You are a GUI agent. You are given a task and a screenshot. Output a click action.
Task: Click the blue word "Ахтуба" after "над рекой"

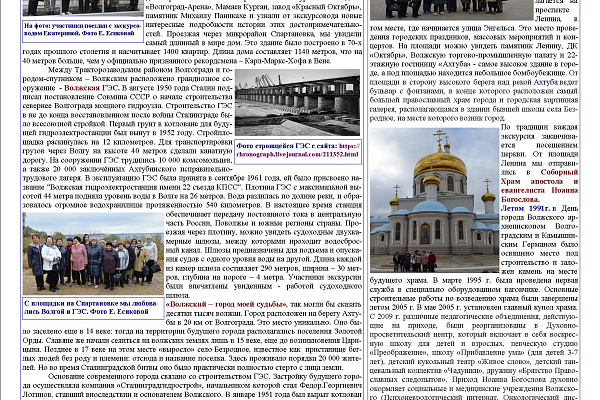coord(545,82)
